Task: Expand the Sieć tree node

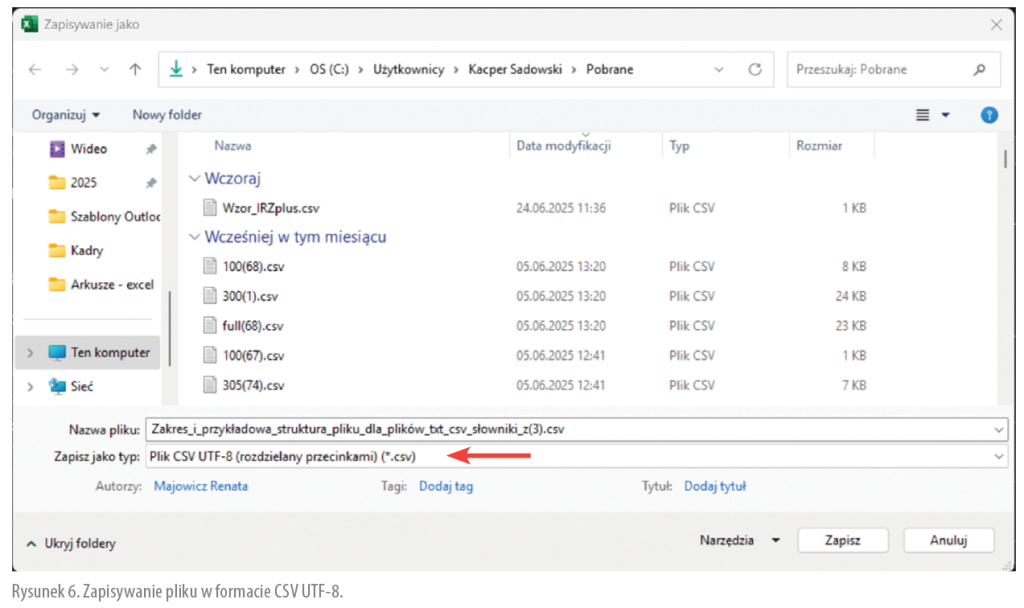Action: [30, 387]
